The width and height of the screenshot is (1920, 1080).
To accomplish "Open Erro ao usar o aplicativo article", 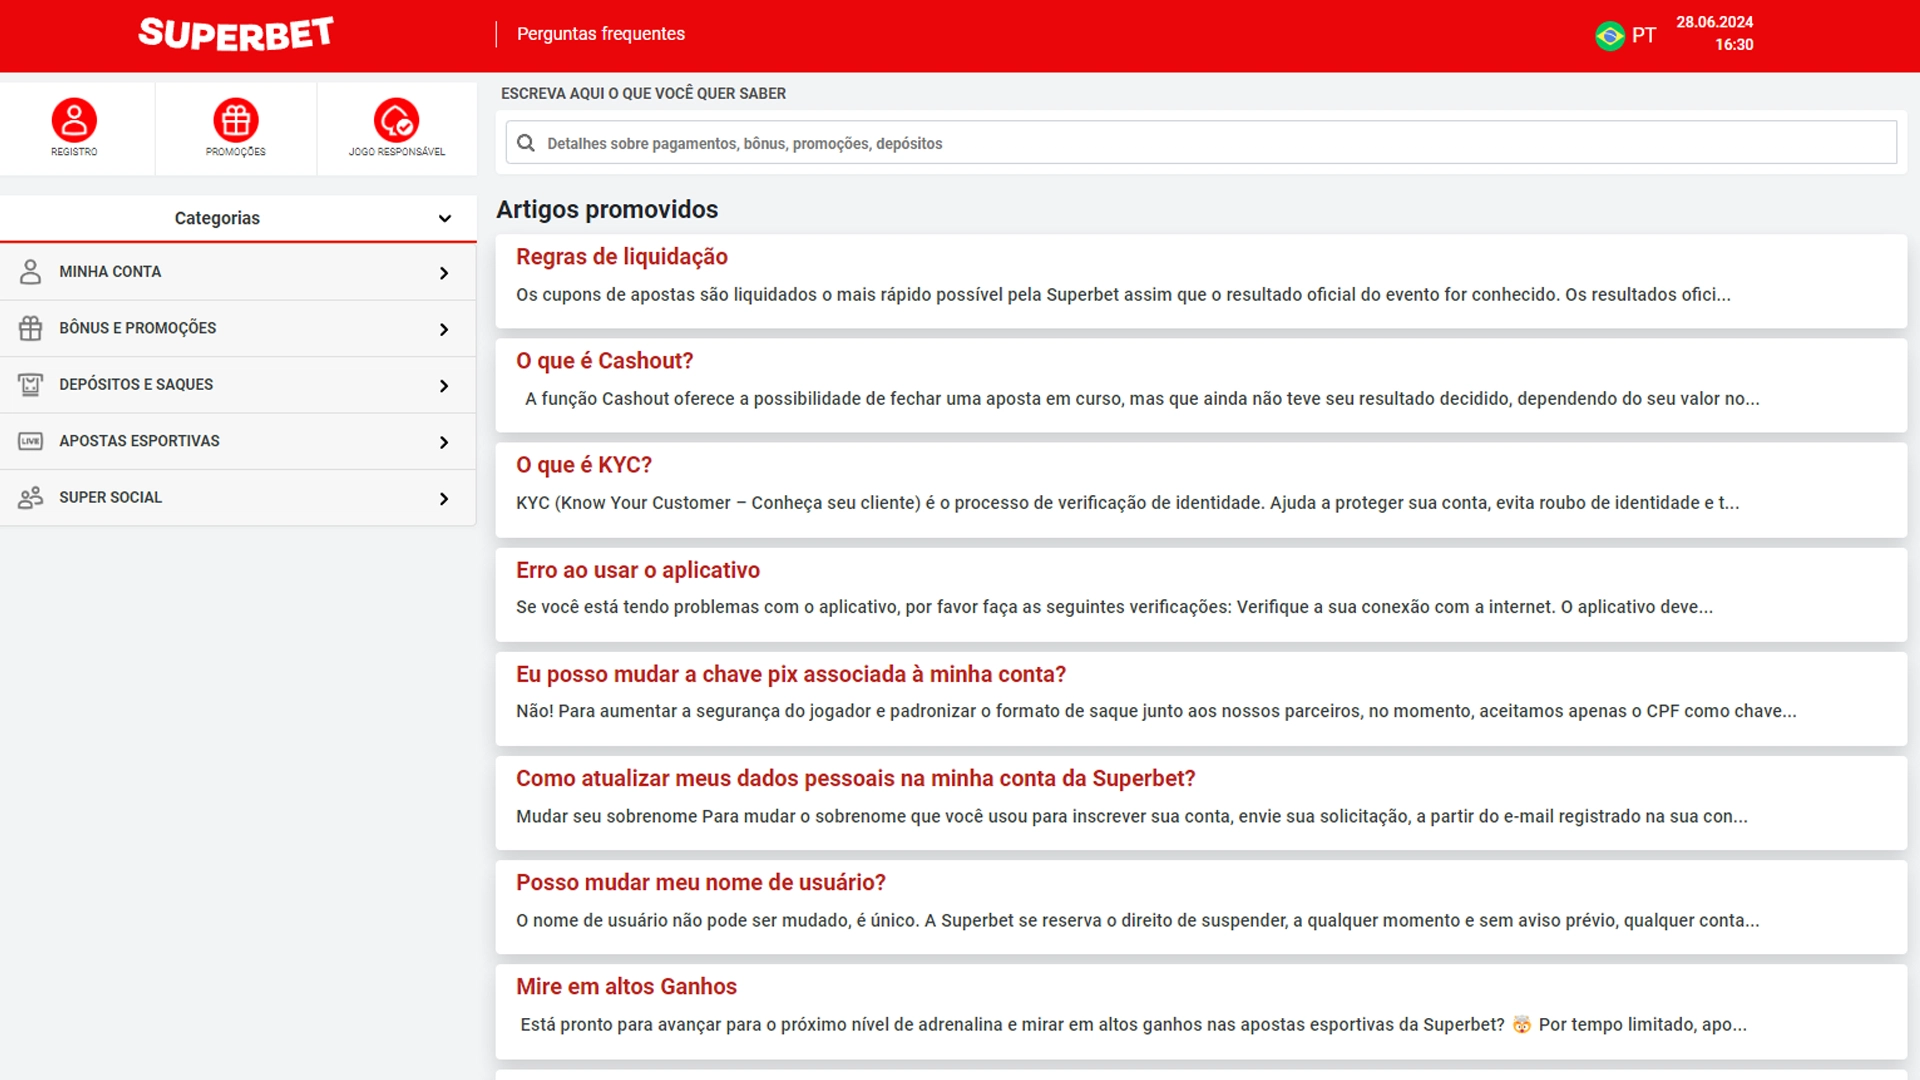I will click(638, 570).
